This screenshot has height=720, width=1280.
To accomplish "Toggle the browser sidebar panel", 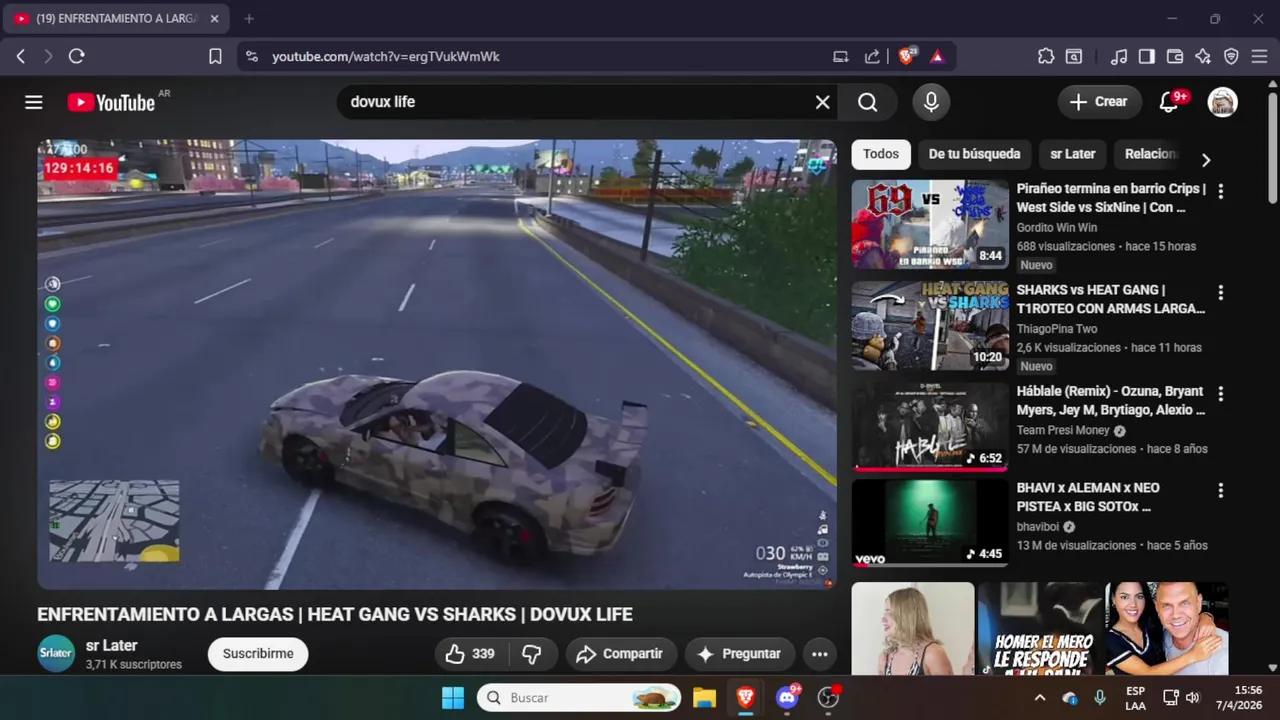I will [1147, 57].
